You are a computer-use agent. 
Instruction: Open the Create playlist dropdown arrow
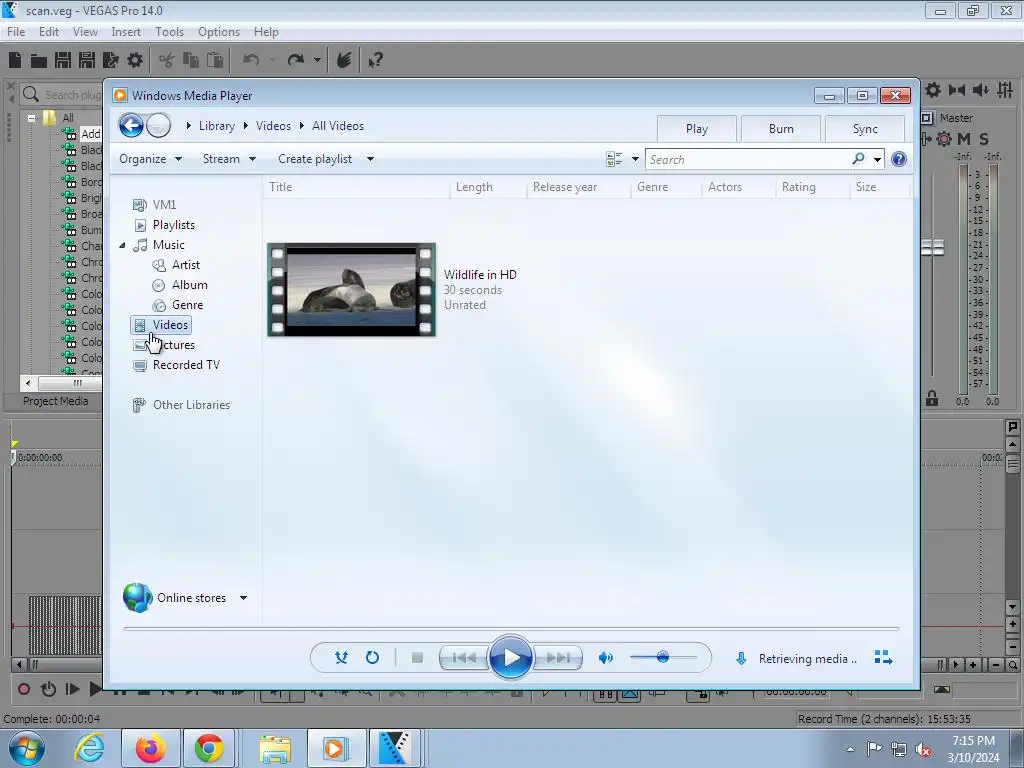[370, 159]
